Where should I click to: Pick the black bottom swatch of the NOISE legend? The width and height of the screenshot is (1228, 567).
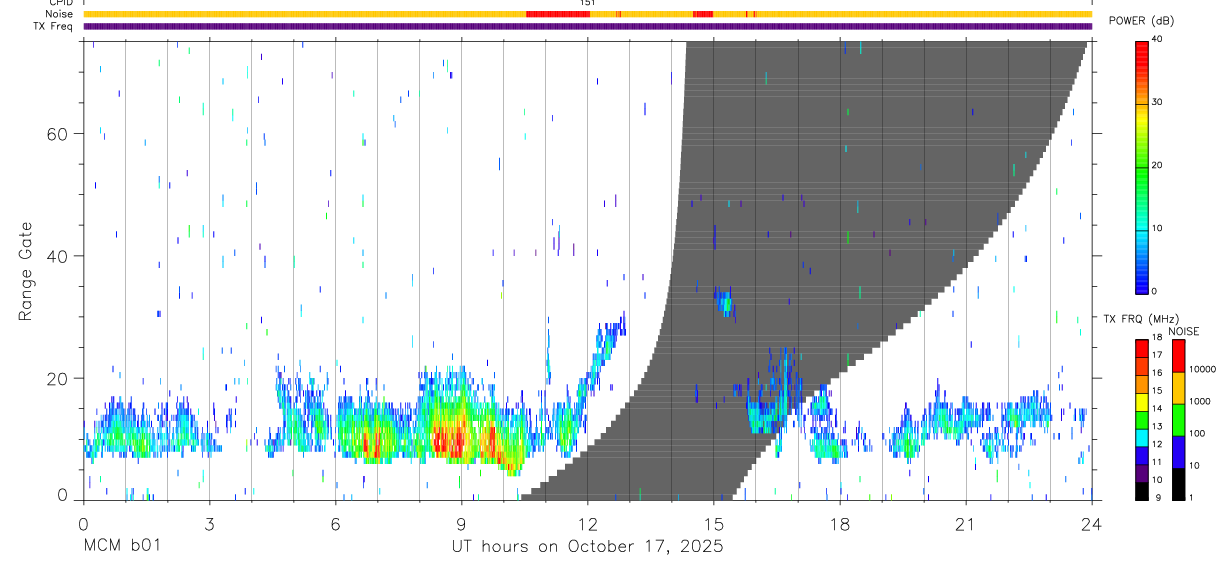coord(1178,483)
